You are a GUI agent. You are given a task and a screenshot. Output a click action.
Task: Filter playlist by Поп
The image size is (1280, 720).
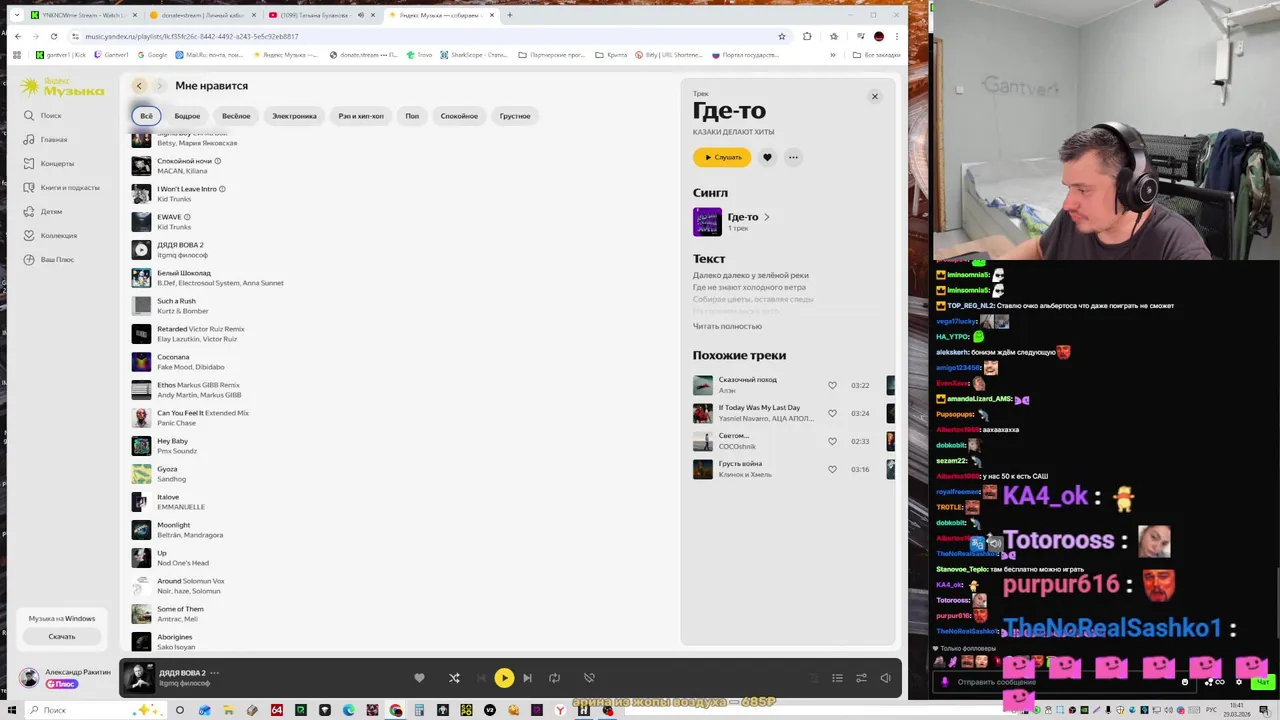412,116
